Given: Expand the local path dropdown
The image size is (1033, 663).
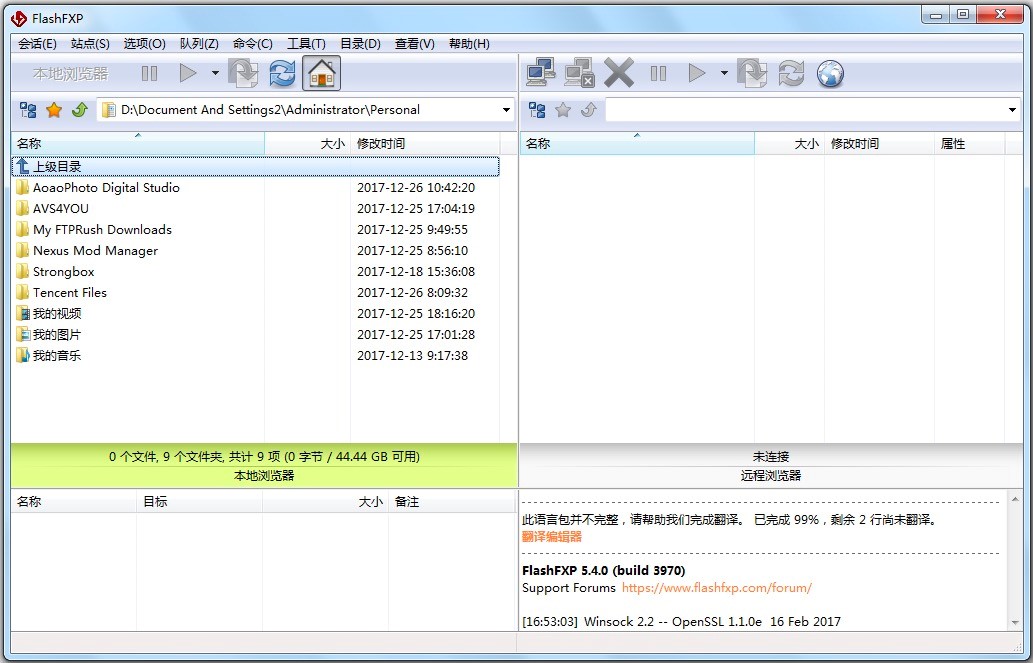Looking at the screenshot, I should click(x=506, y=110).
